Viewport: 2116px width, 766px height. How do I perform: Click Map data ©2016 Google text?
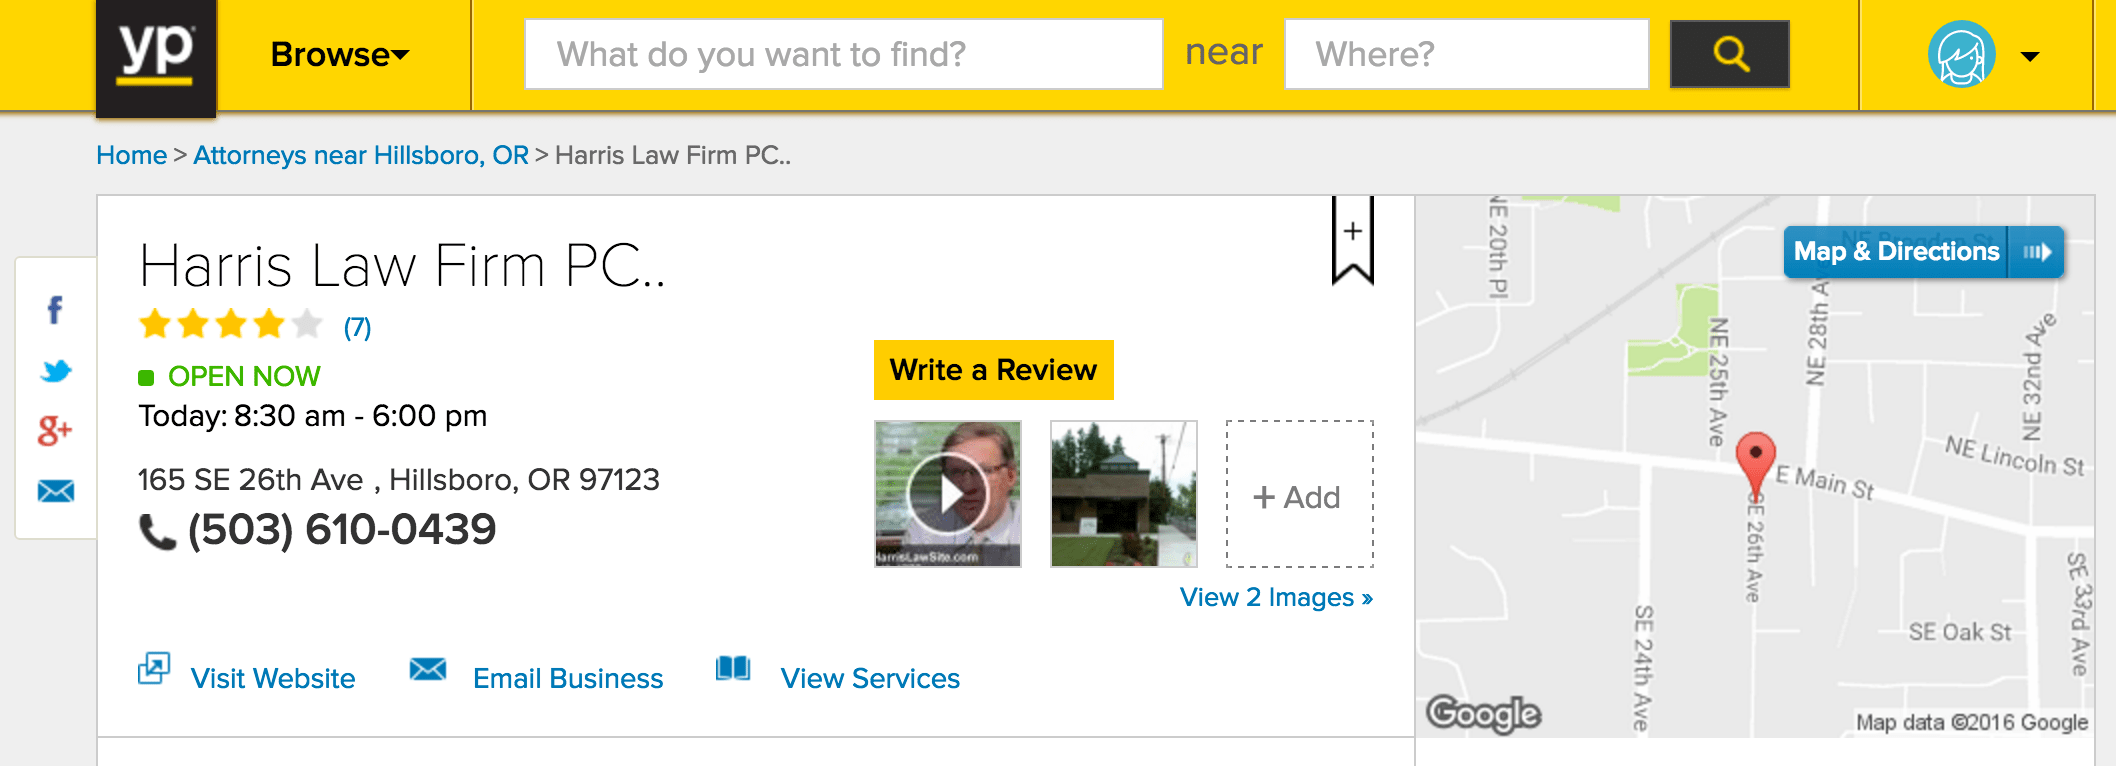[x=1972, y=722]
